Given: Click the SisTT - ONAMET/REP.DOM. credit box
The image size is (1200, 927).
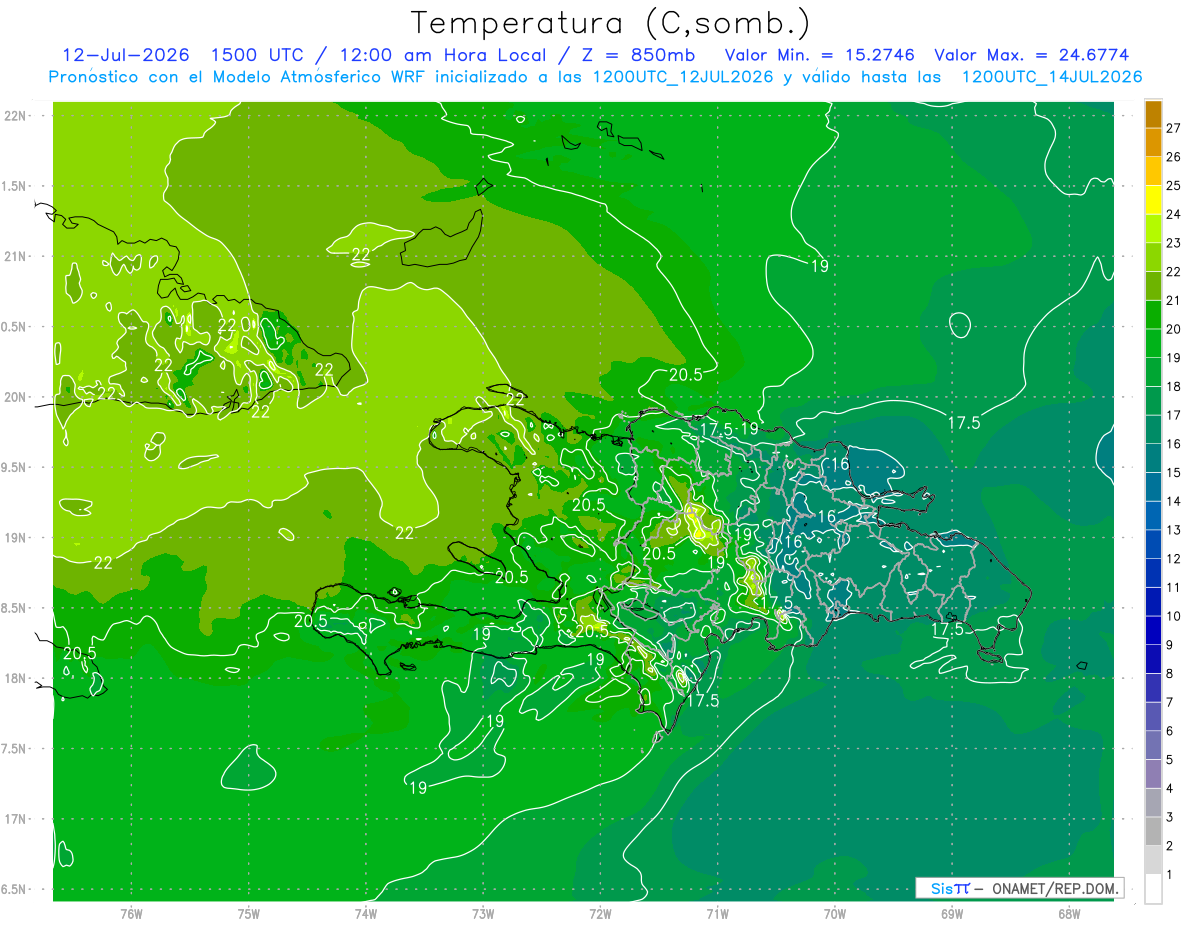Looking at the screenshot, I should pos(1020,888).
